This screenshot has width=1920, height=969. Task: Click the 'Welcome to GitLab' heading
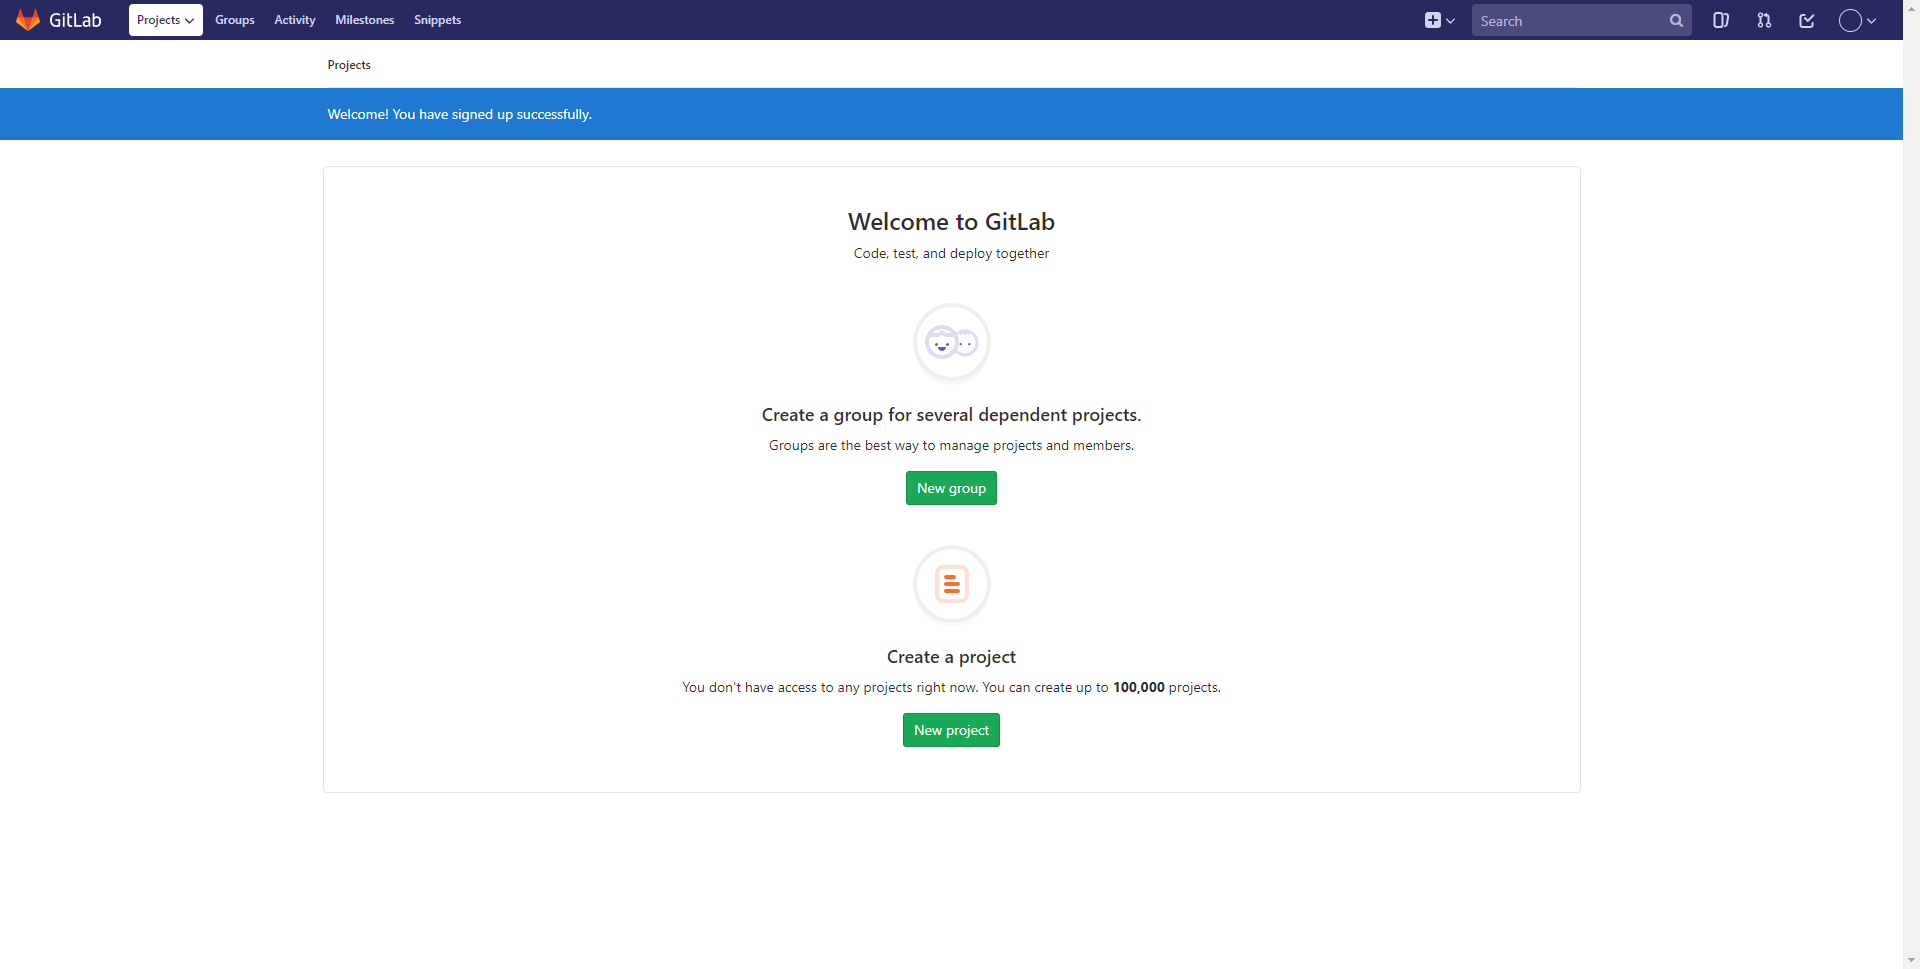coord(951,221)
